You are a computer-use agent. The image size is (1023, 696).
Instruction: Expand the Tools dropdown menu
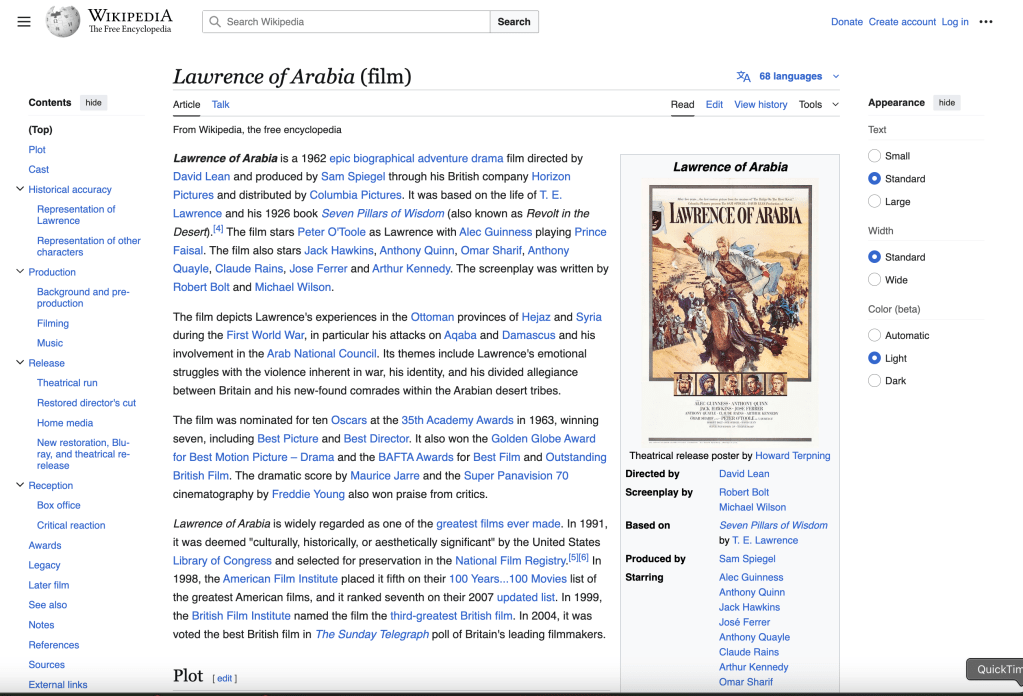click(818, 104)
